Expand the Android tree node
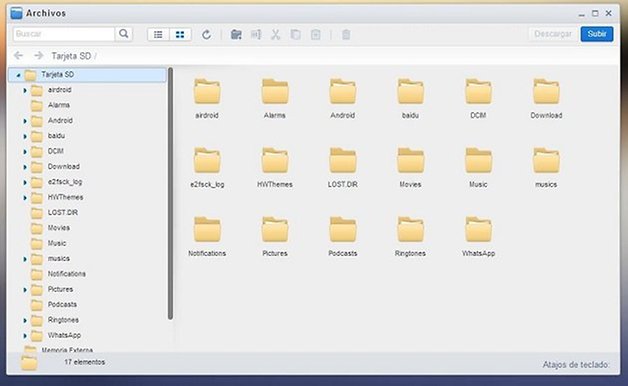The height and width of the screenshot is (386, 628). pos(25,121)
